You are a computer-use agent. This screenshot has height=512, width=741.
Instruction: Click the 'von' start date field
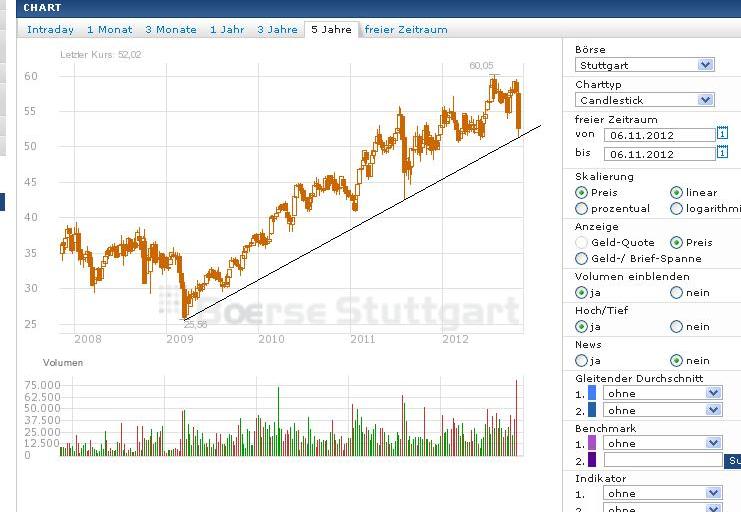(x=658, y=135)
